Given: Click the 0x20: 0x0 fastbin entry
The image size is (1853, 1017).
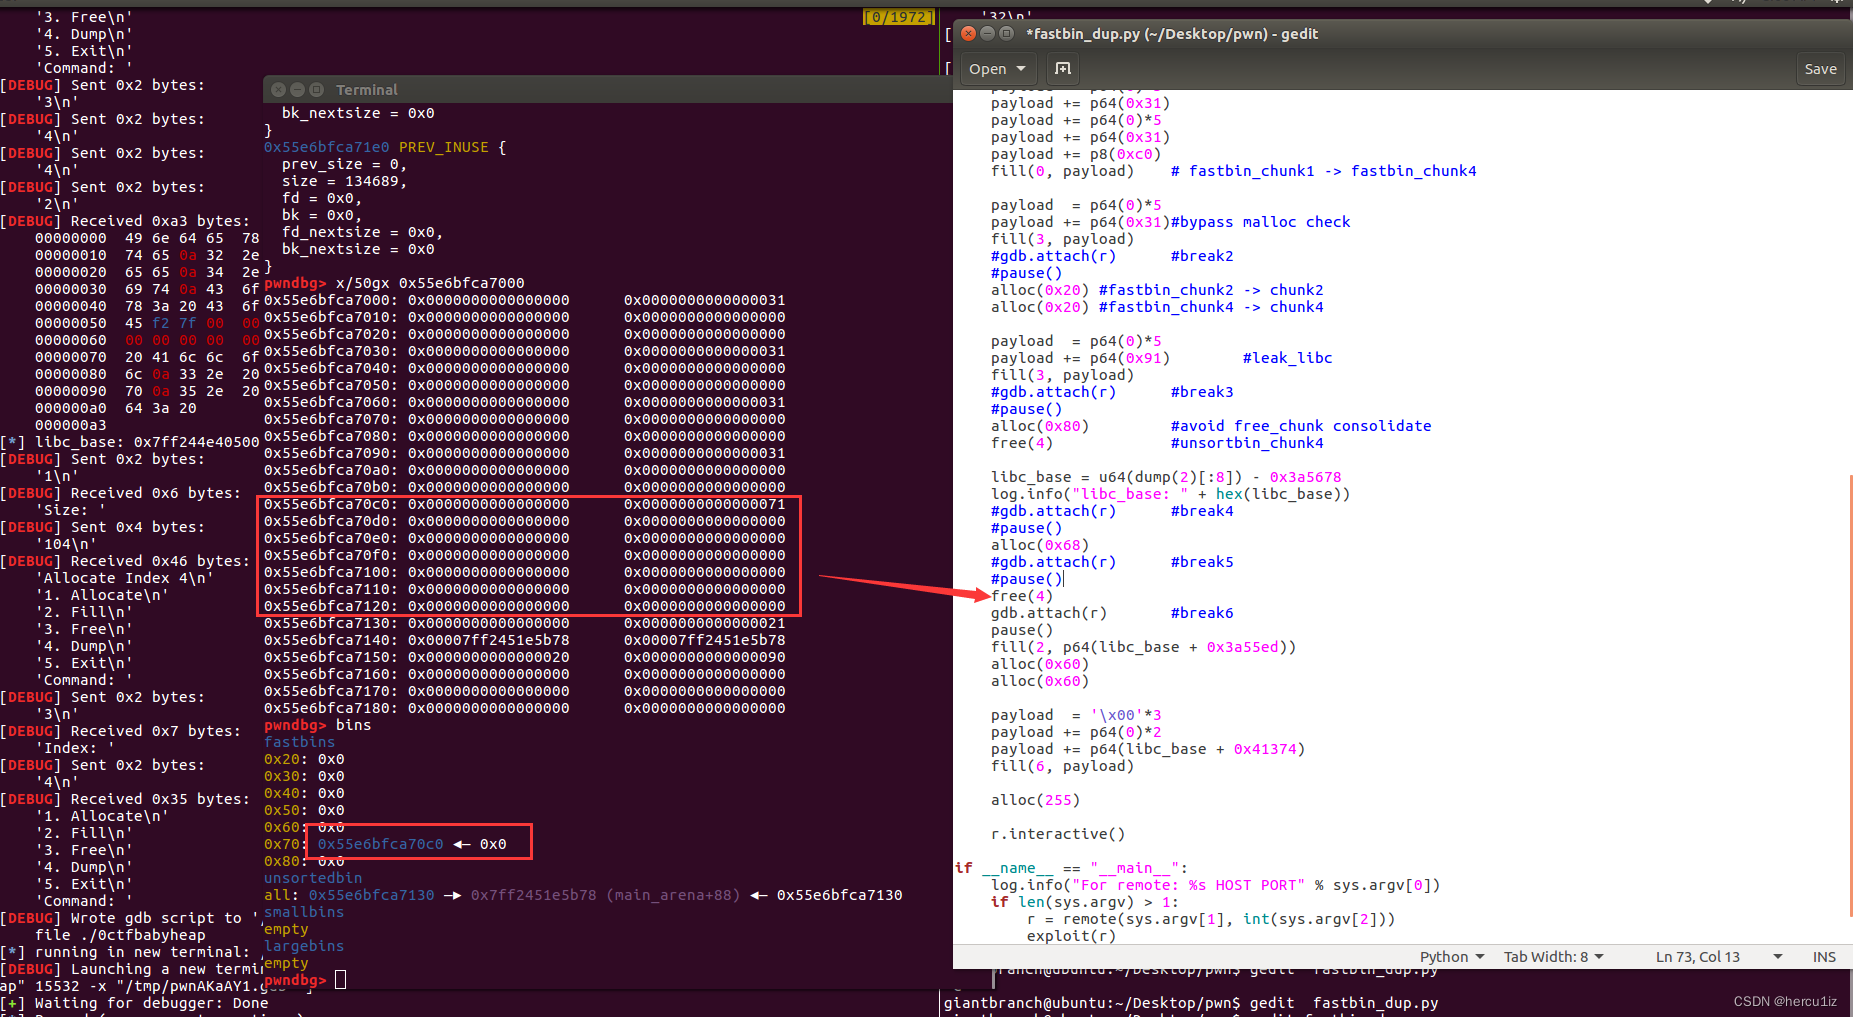Looking at the screenshot, I should [x=304, y=759].
